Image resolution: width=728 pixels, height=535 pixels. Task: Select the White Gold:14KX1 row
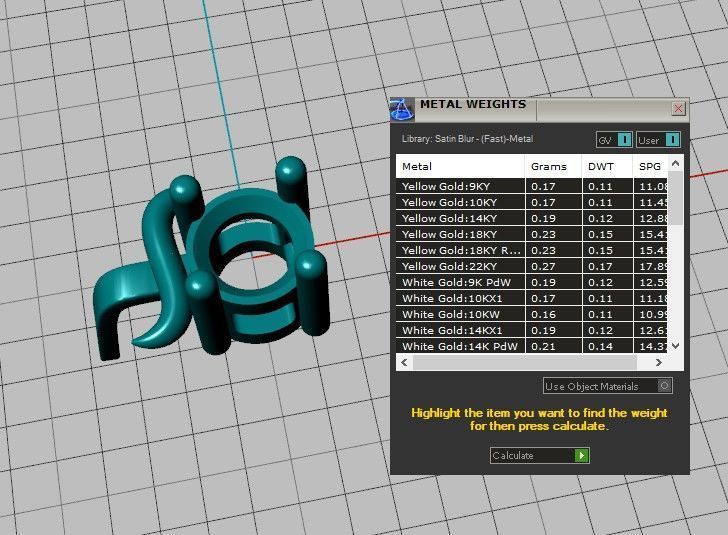(532, 330)
